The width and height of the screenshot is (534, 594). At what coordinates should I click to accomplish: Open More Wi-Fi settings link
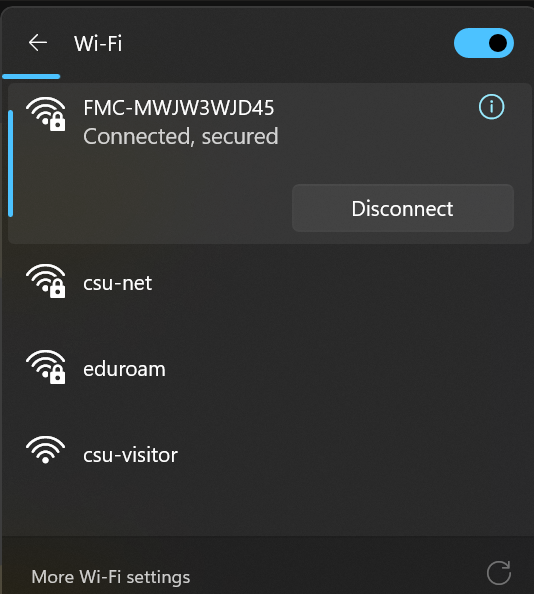(x=111, y=577)
